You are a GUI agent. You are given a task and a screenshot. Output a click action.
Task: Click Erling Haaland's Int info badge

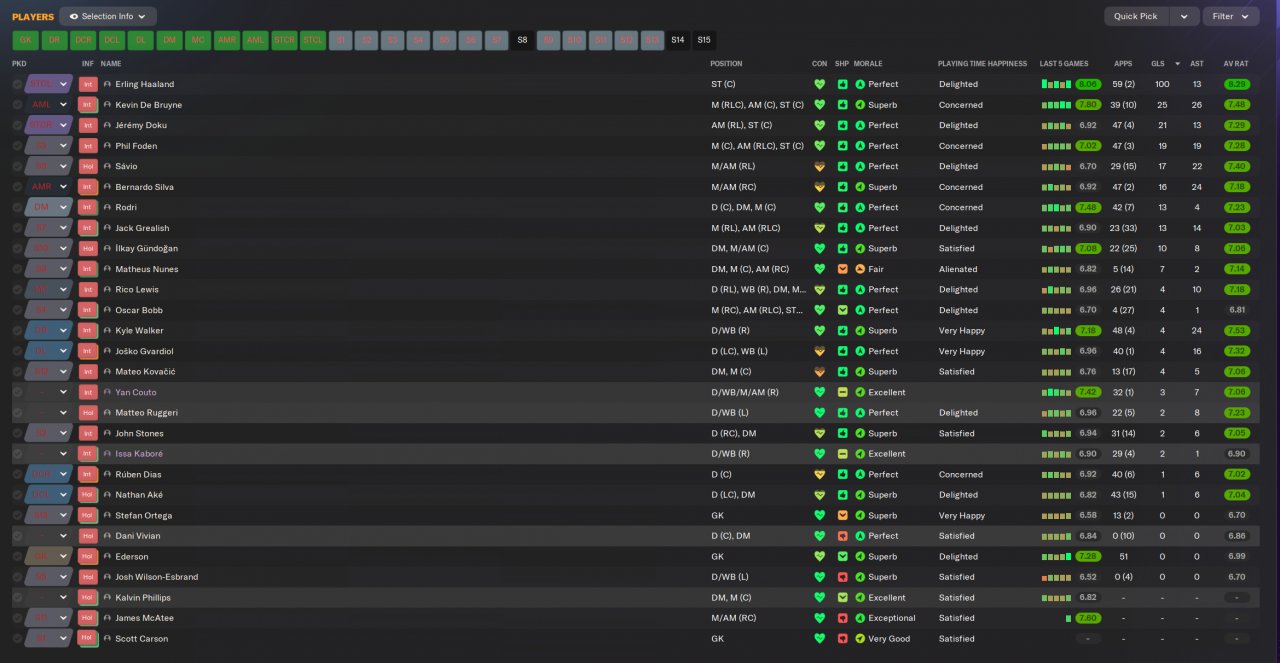88,84
